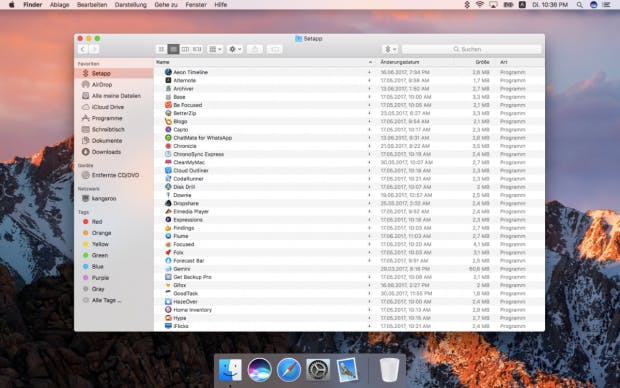Open the Gehe zu menu
The width and height of the screenshot is (620, 388).
pos(166,5)
